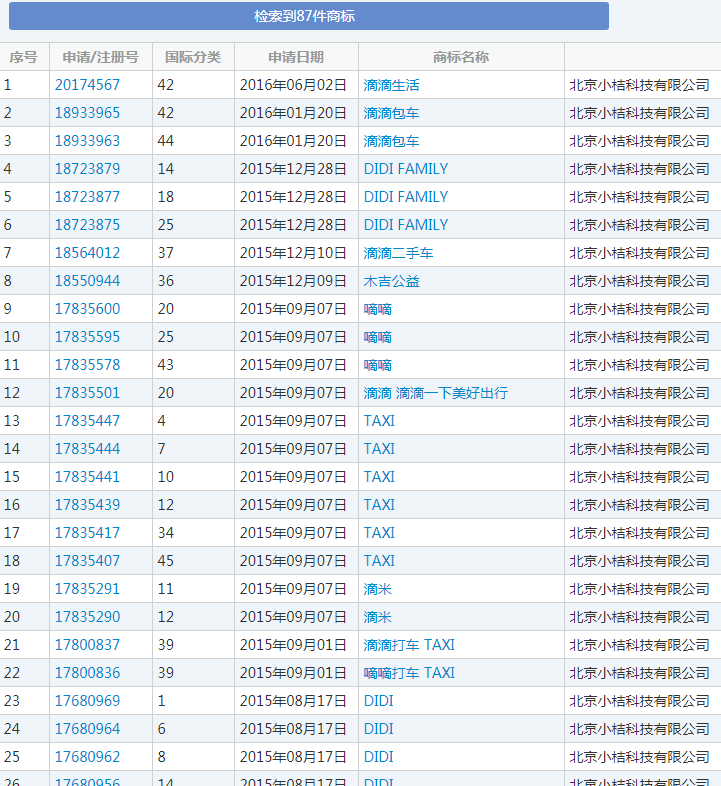Open 滴滴包车 trademark in class 44 row
Screen dimensions: 721x786
392,141
